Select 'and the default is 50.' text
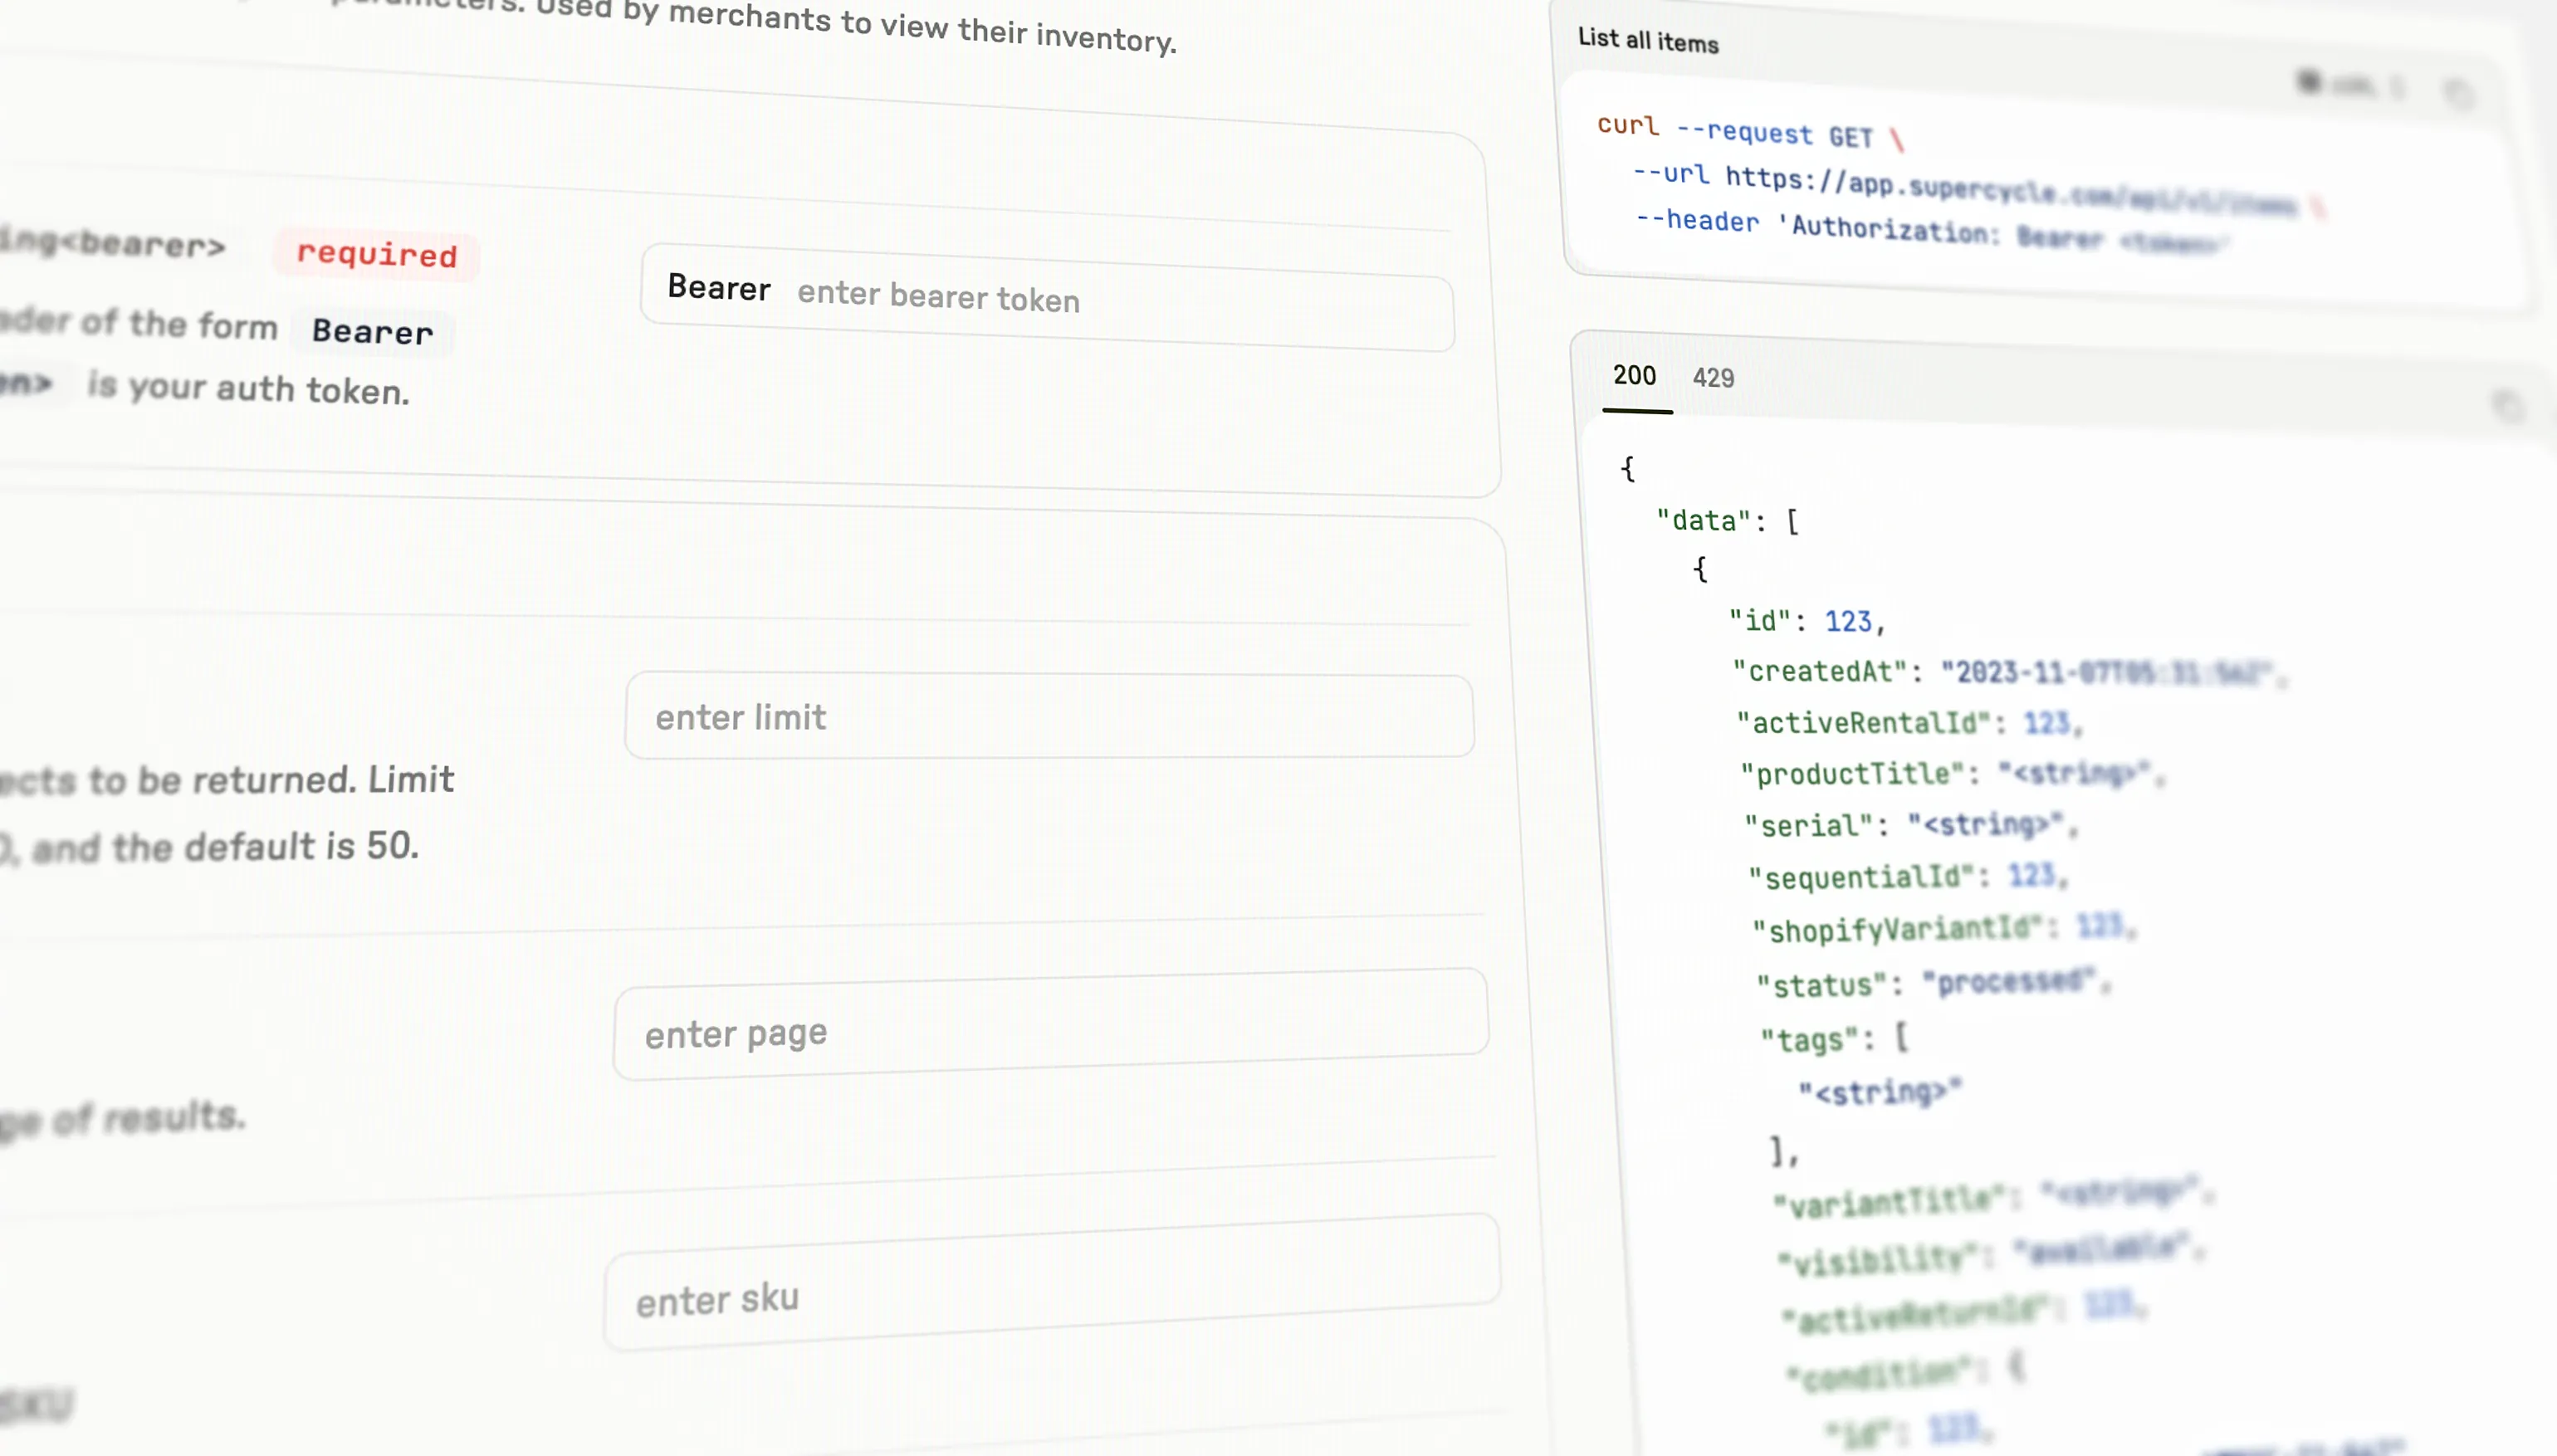This screenshot has height=1456, width=2557. 225,847
